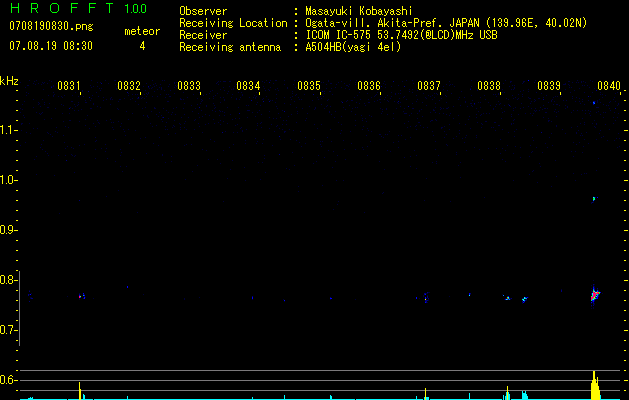
Task: Click the 1.0 kHz frequency axis label
Action: pos(9,180)
